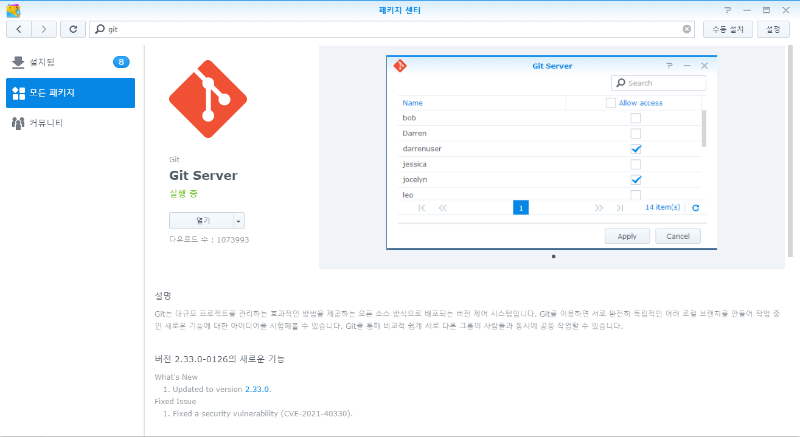The height and width of the screenshot is (437, 800).
Task: Maximize the Package Center window
Action: click(x=766, y=10)
